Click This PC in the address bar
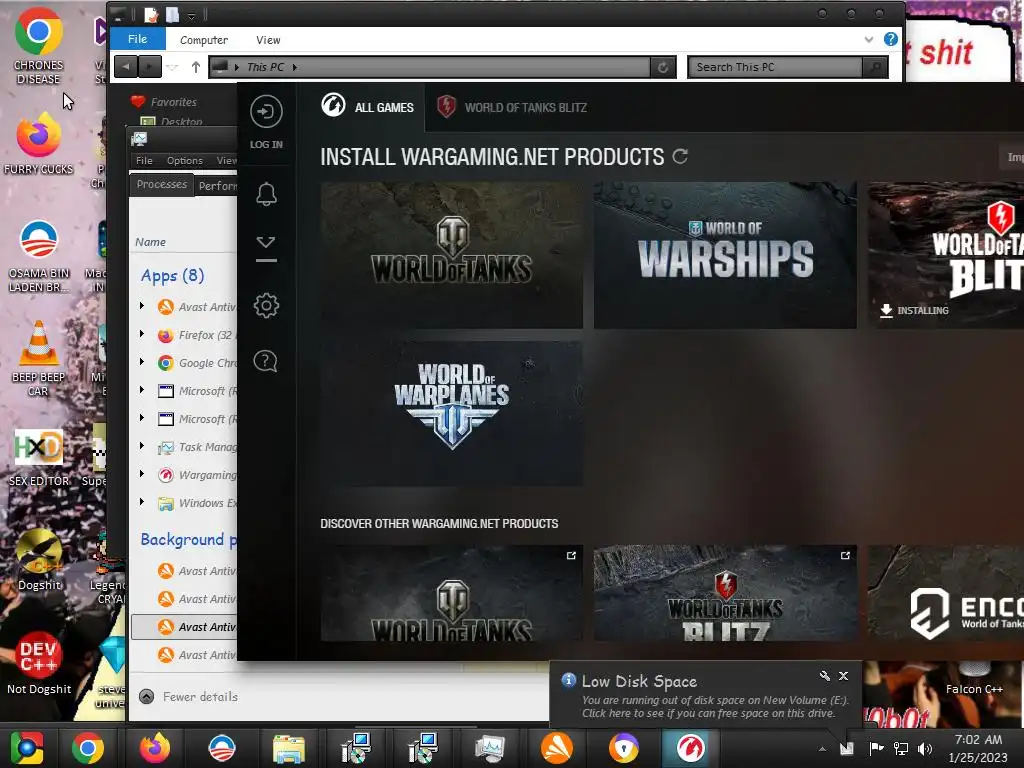The width and height of the screenshot is (1024, 768). coord(265,67)
